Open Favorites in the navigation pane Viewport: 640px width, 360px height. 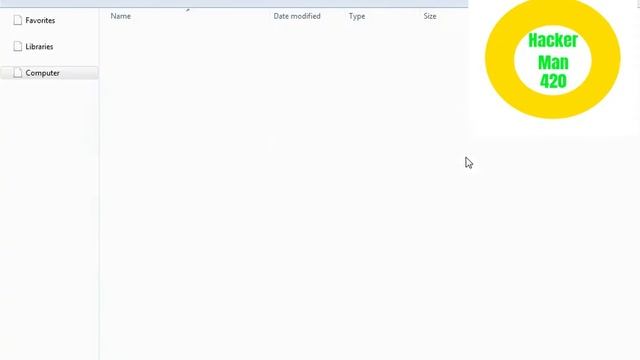(40, 20)
